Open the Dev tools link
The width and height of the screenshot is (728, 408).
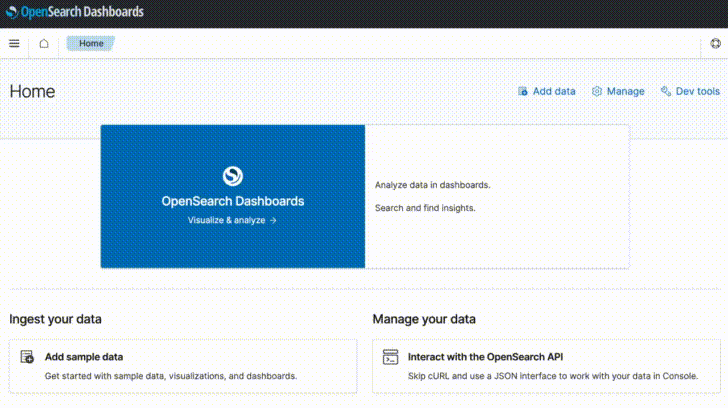[690, 91]
